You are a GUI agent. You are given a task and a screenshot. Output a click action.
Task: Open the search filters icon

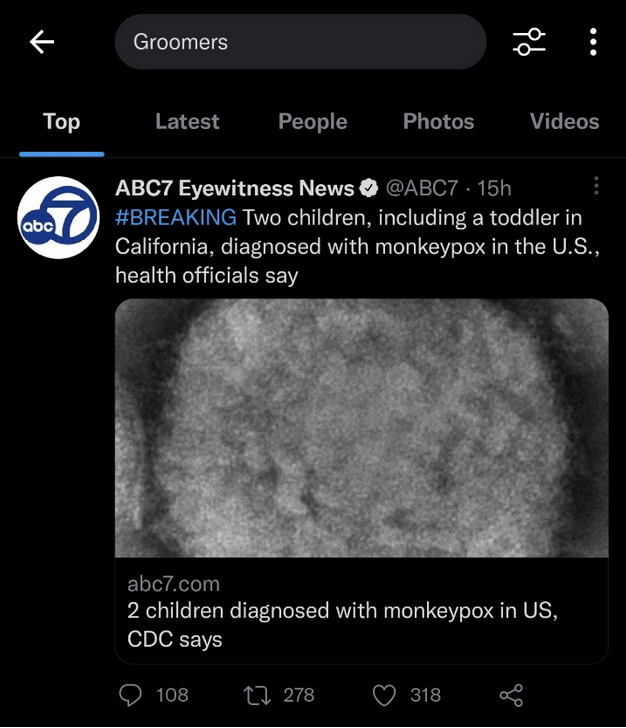click(x=529, y=42)
